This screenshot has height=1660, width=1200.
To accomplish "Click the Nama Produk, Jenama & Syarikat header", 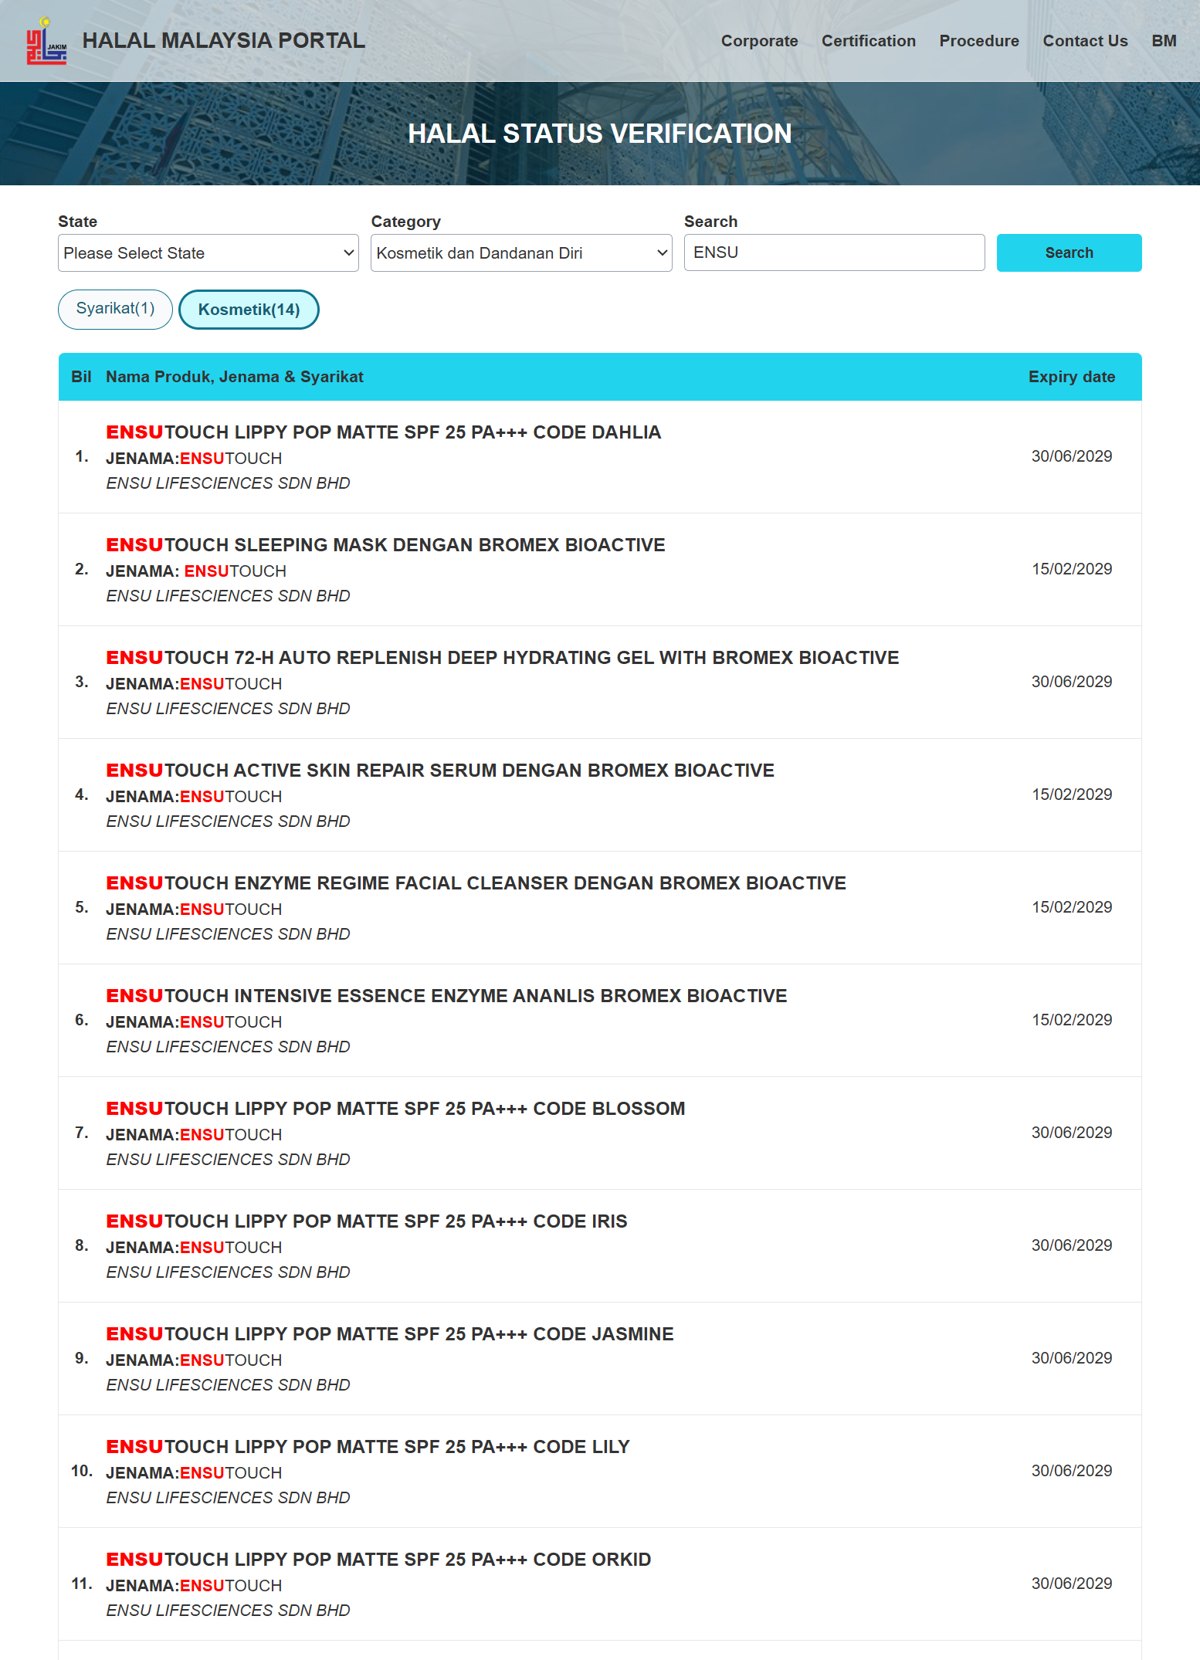I will [234, 377].
